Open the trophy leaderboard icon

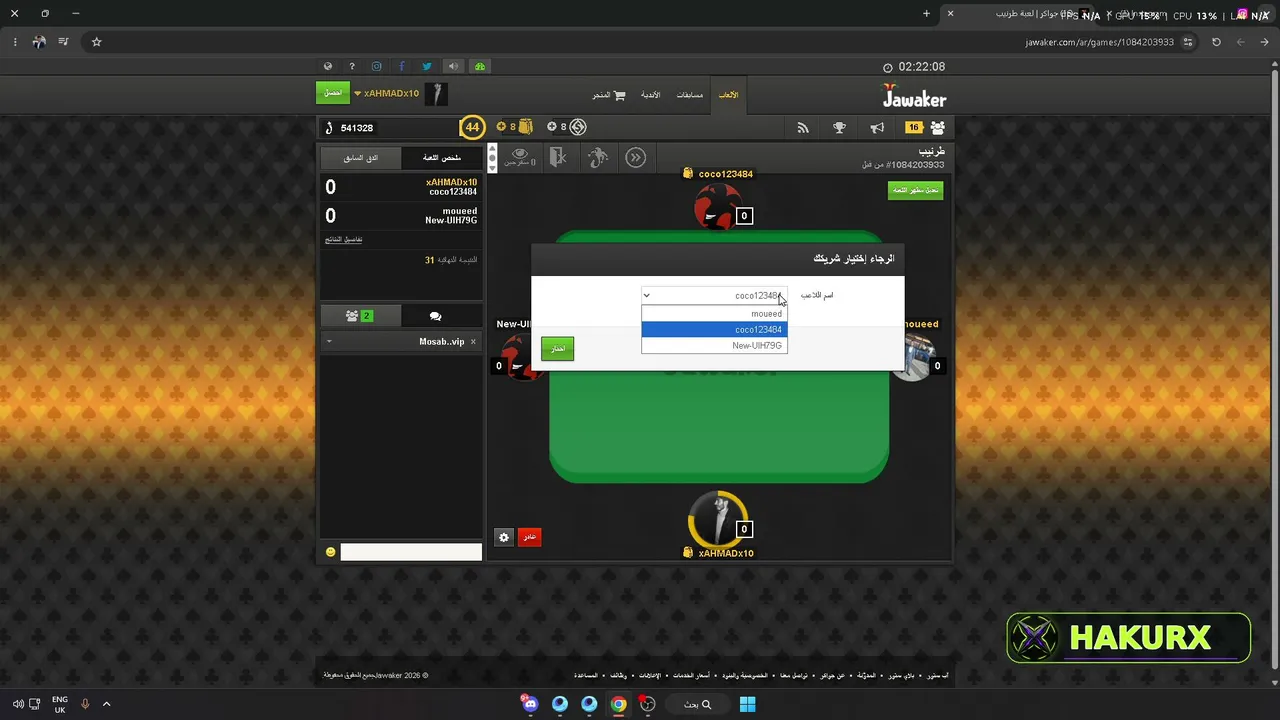coord(840,128)
